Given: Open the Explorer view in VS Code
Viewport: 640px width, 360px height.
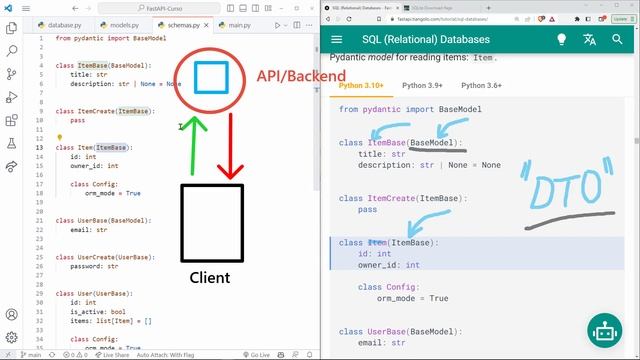Looking at the screenshot, I should (11, 28).
